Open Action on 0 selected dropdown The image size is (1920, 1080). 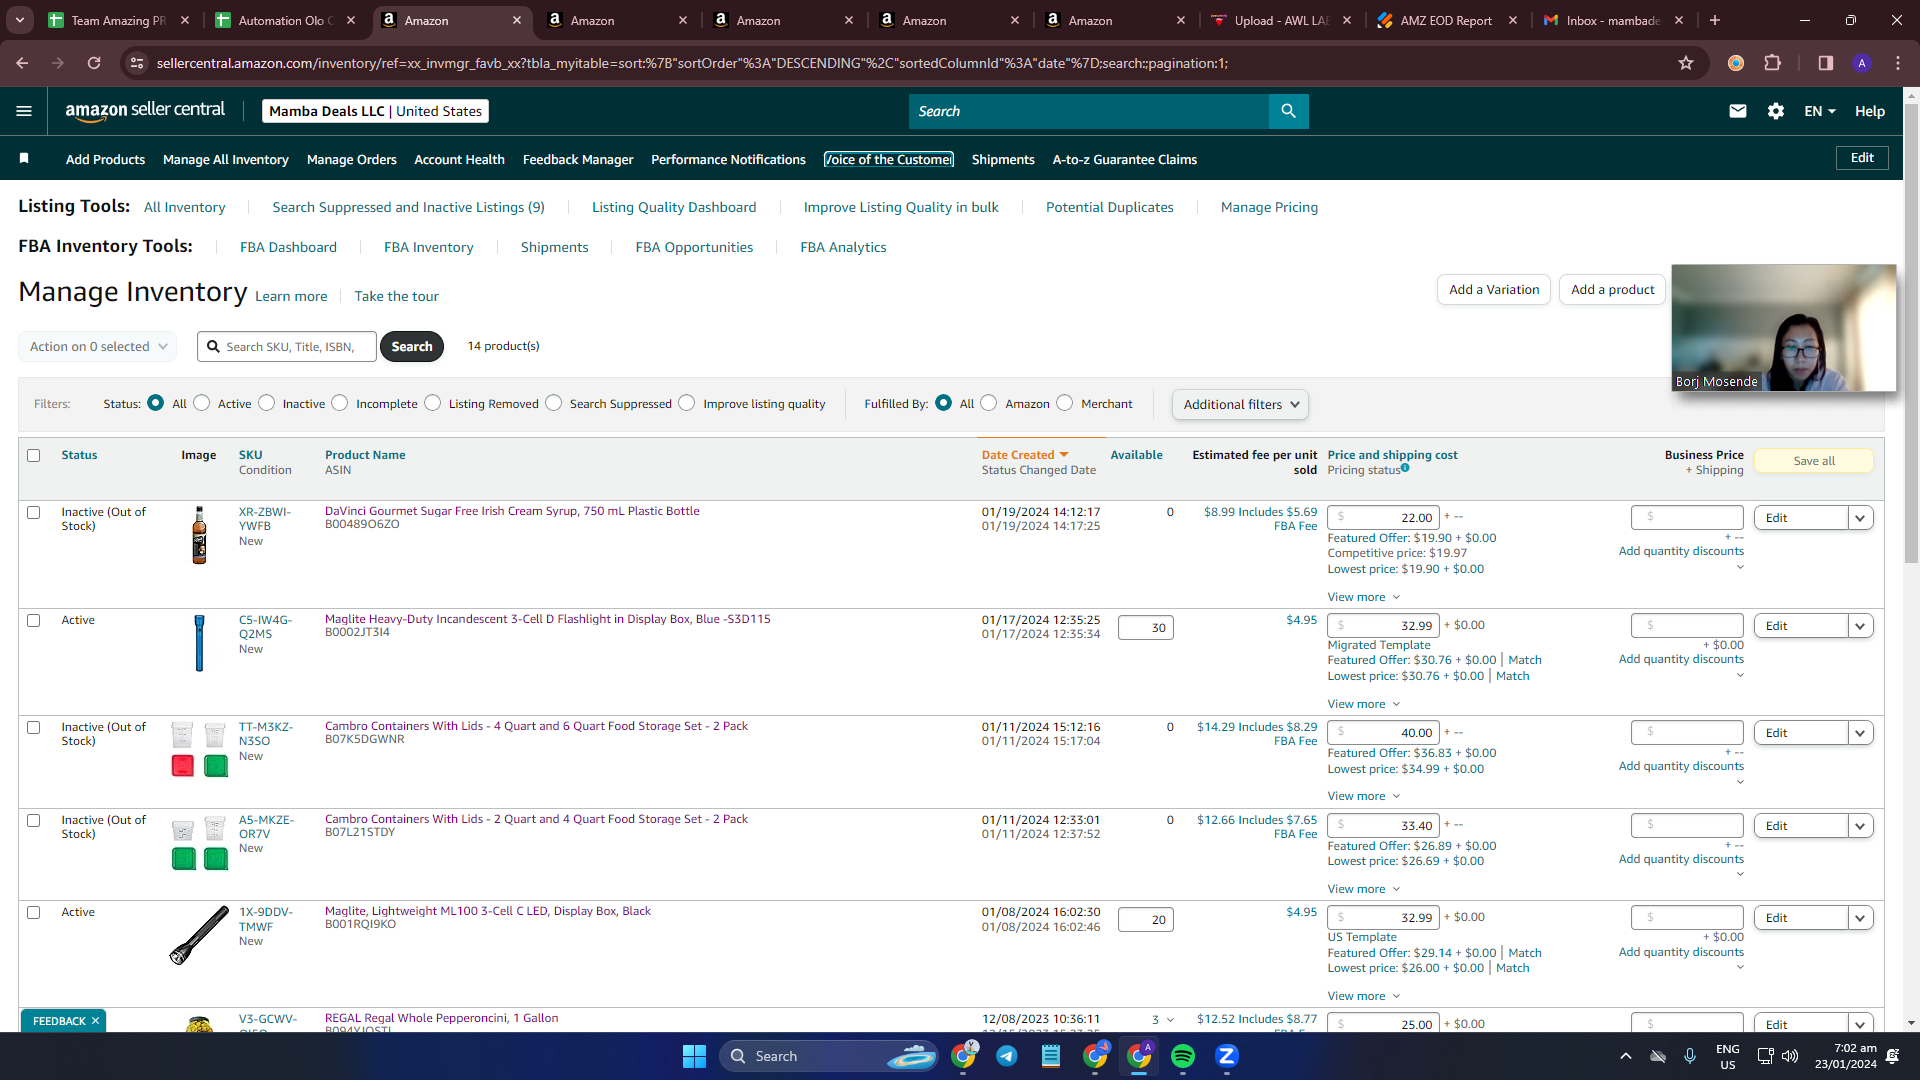pyautogui.click(x=98, y=347)
